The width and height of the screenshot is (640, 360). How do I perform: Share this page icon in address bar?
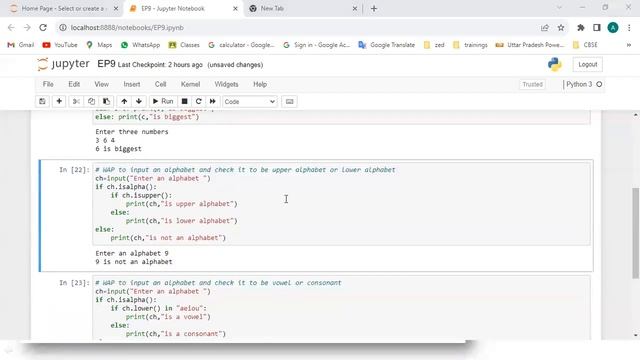(544, 28)
